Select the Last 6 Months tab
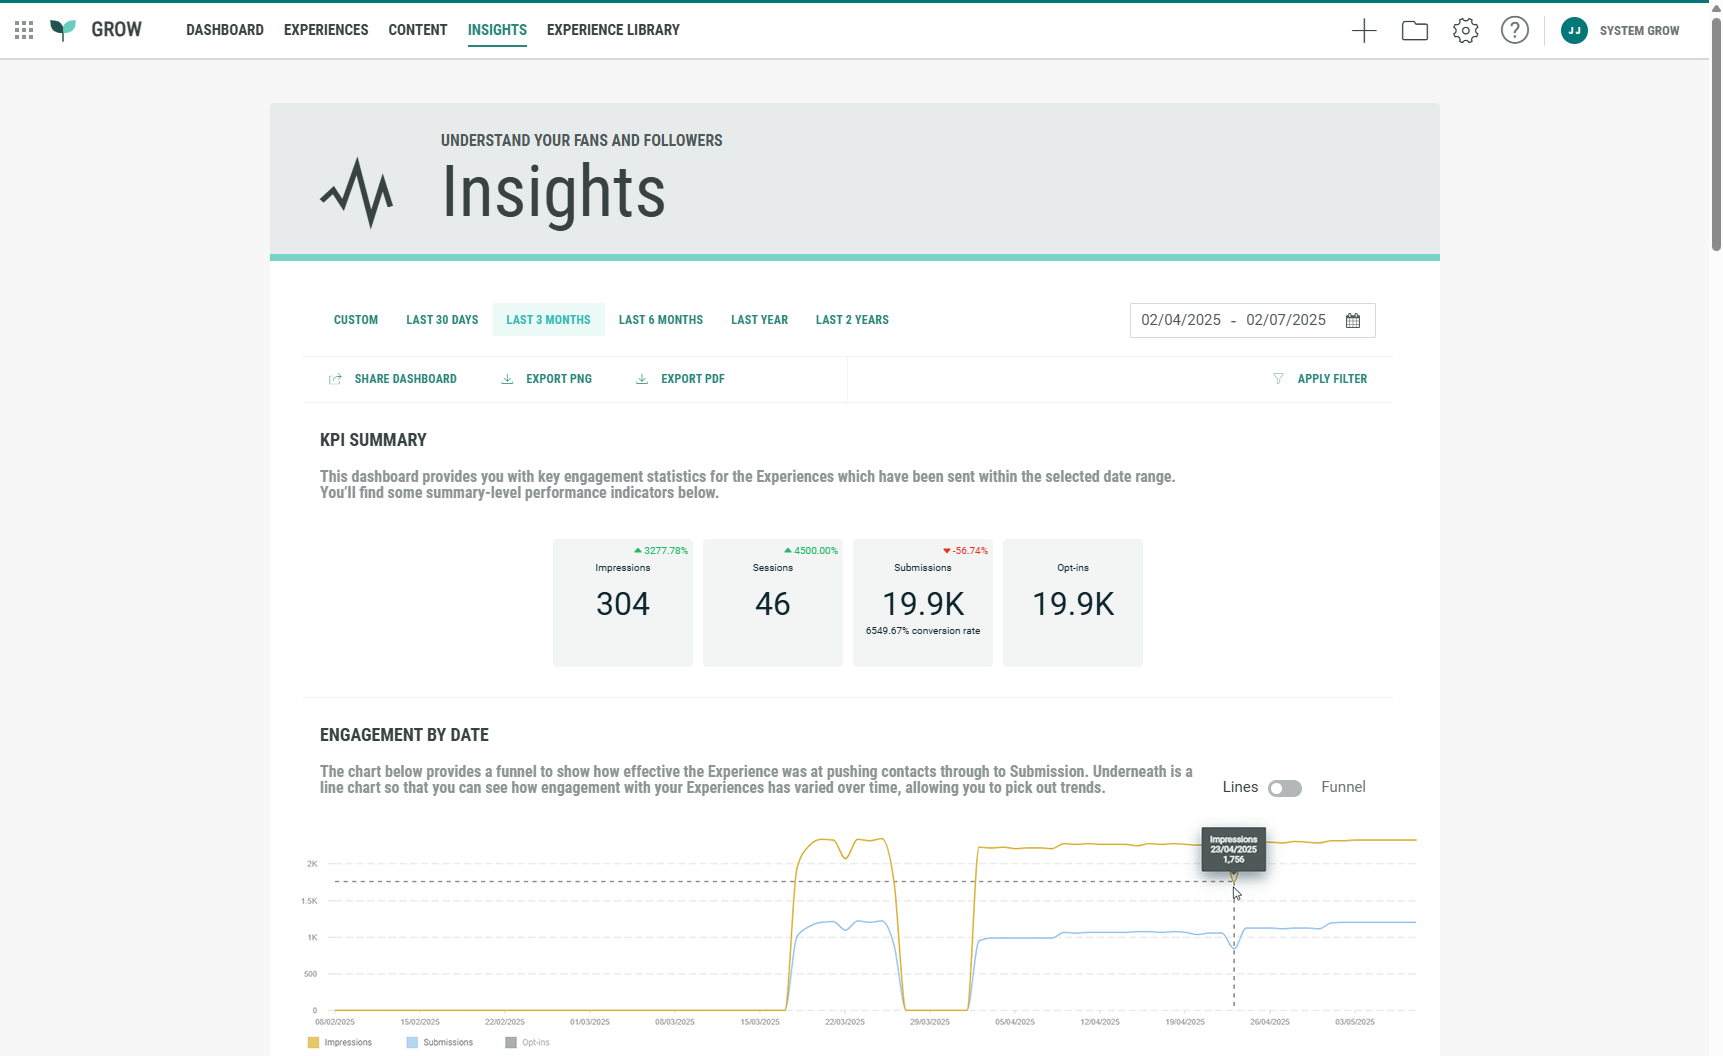The height and width of the screenshot is (1056, 1723). (660, 320)
